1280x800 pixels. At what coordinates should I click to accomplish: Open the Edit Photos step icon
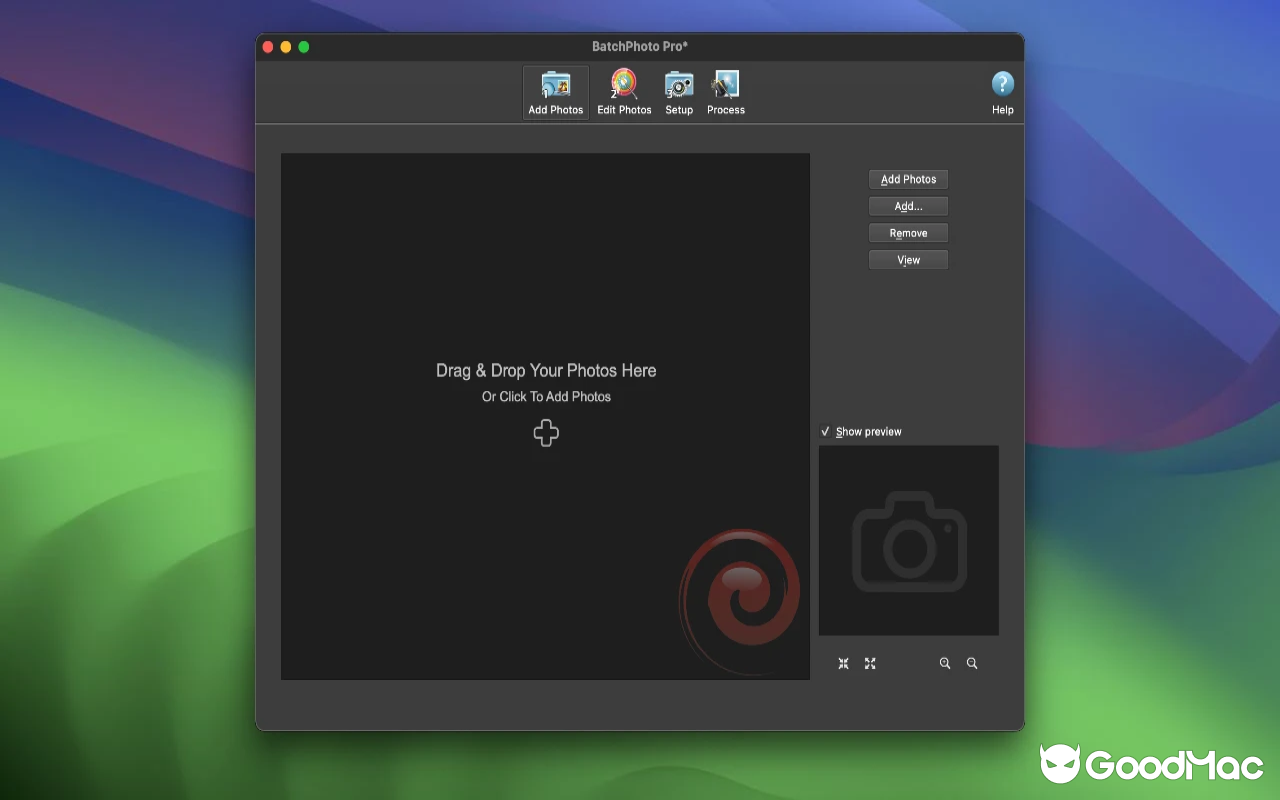(624, 92)
